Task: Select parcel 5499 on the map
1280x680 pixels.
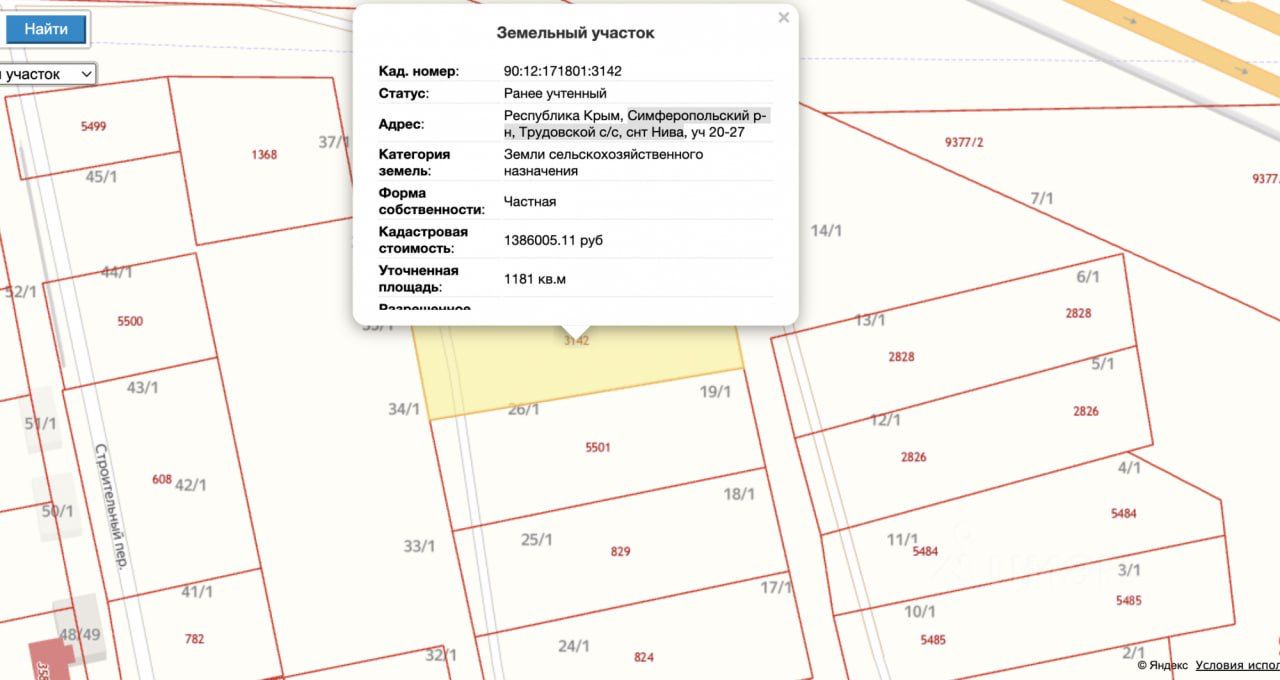Action: 93,126
